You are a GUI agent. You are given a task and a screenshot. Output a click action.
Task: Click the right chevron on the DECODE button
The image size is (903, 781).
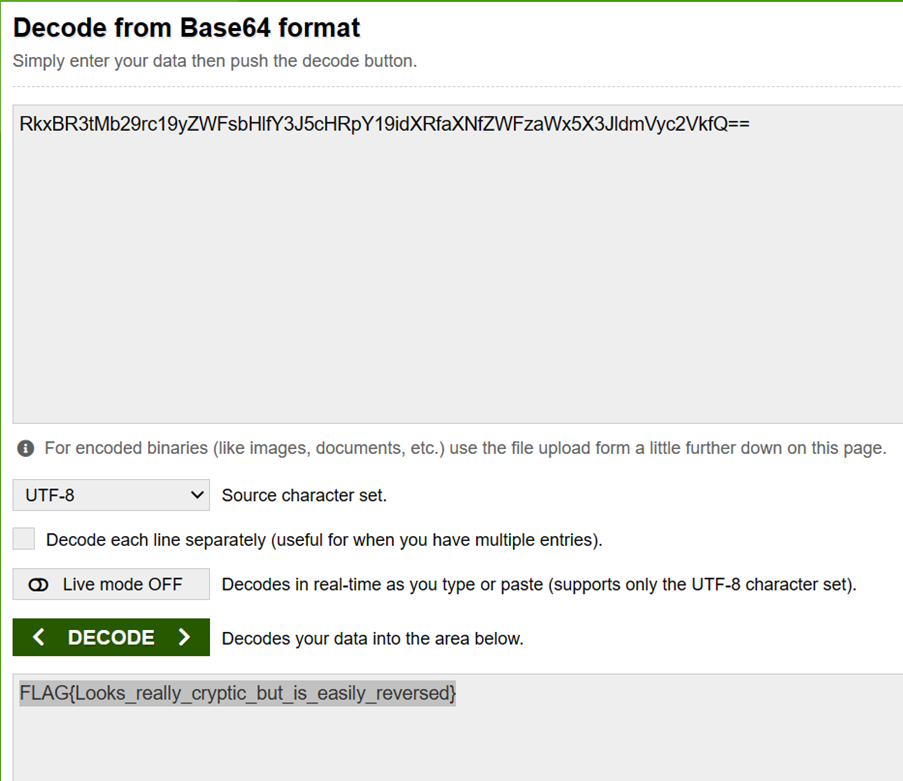(x=184, y=638)
